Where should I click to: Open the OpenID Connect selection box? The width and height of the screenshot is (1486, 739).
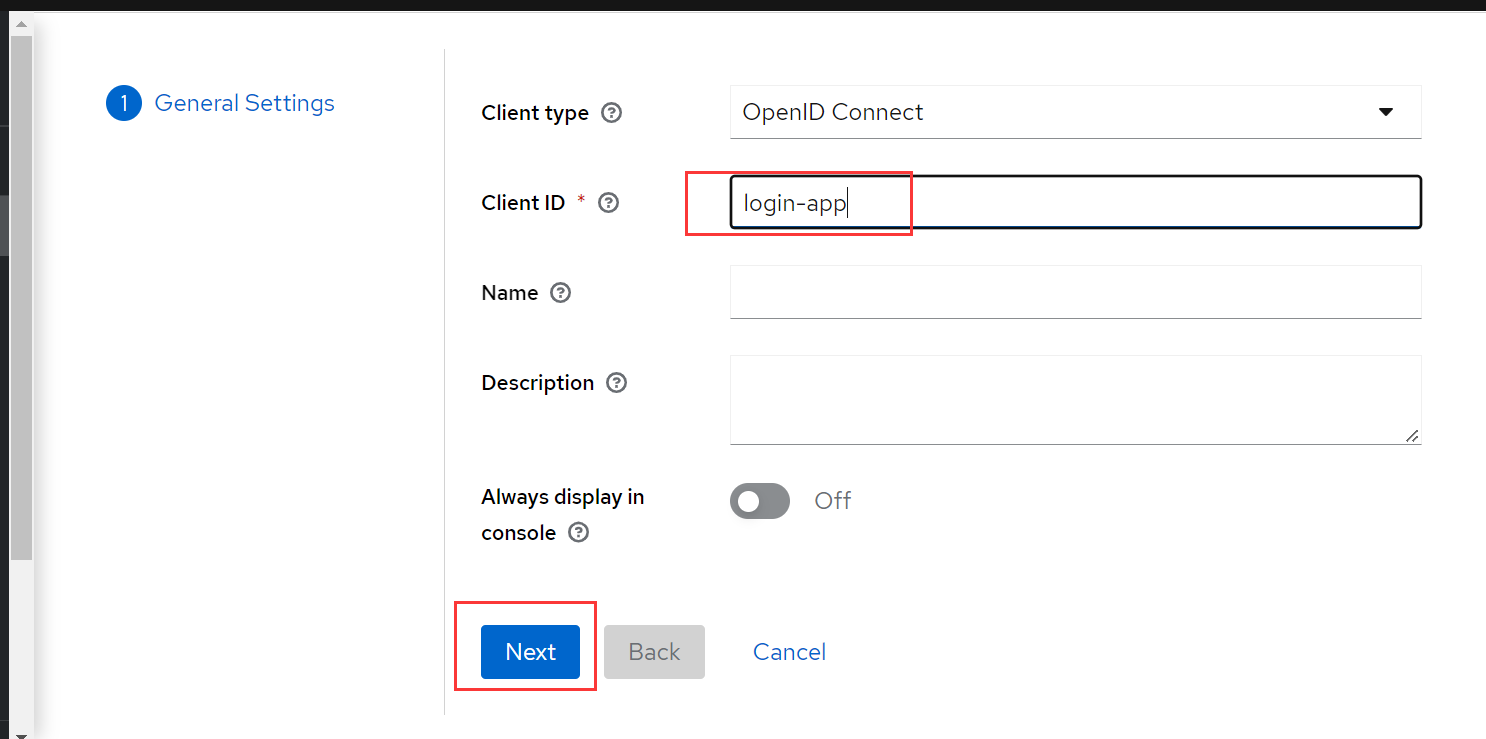click(1076, 112)
